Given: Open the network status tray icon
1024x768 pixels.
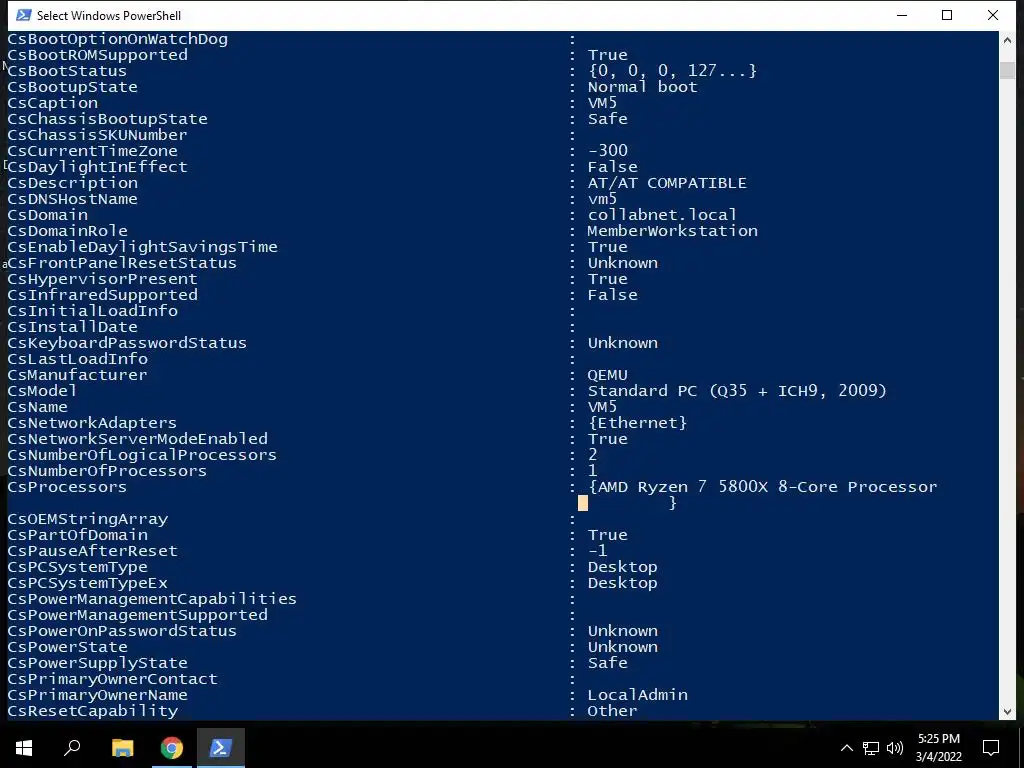Looking at the screenshot, I should [x=871, y=748].
